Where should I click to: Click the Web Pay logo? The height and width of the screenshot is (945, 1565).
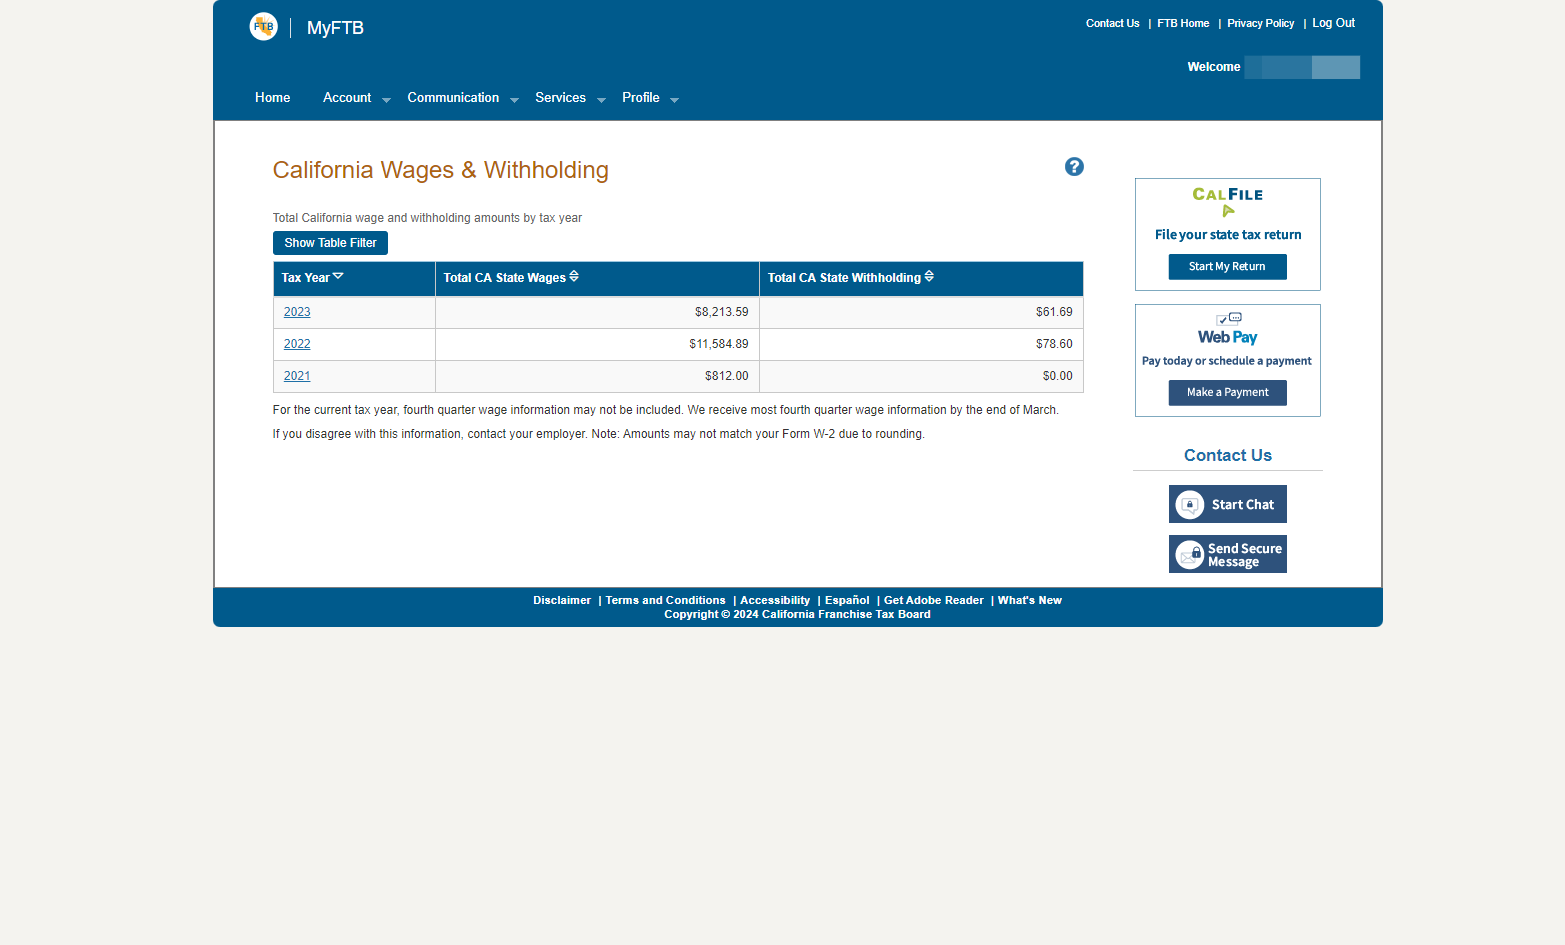pos(1228,330)
